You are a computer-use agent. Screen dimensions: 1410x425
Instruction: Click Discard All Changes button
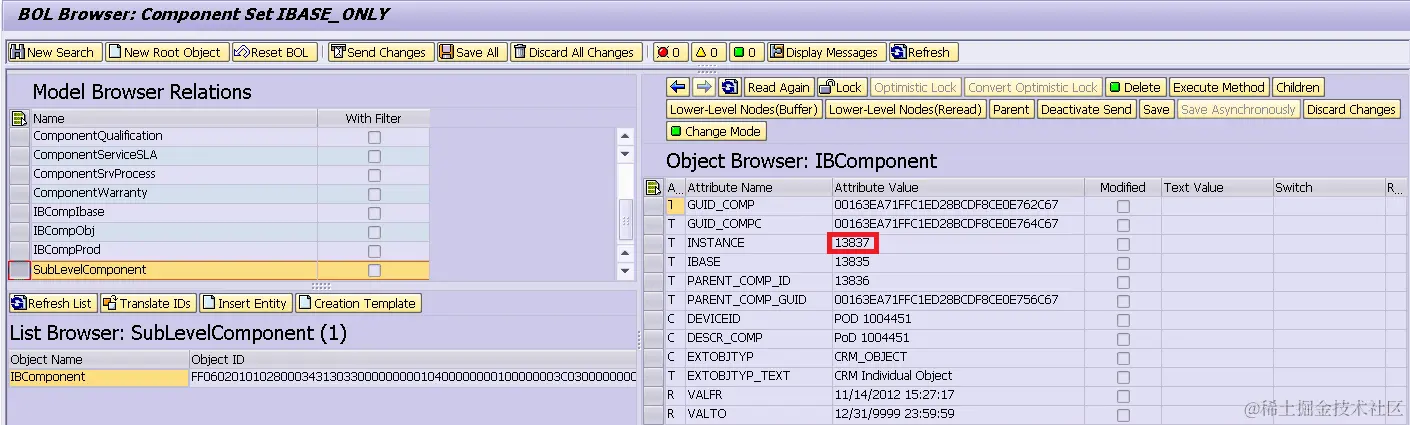[576, 52]
